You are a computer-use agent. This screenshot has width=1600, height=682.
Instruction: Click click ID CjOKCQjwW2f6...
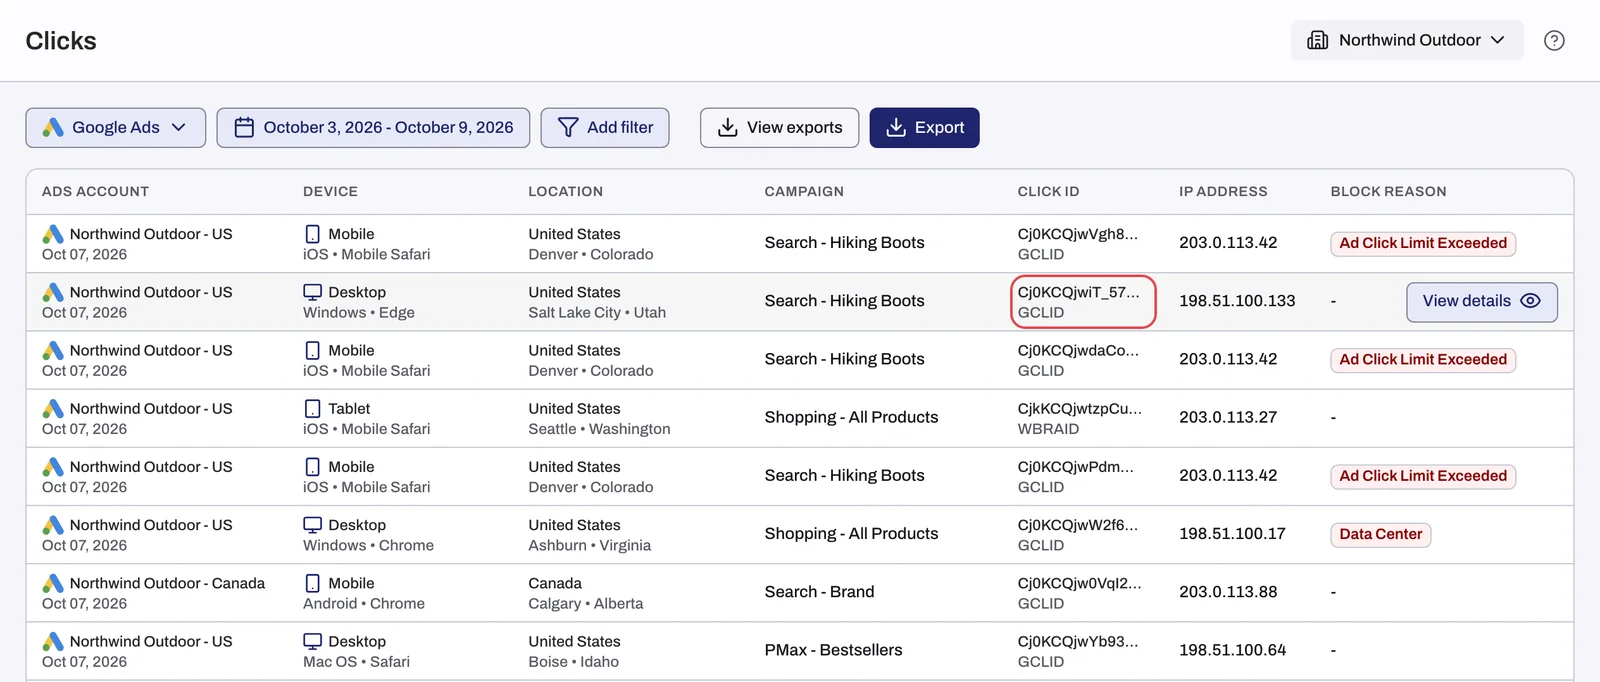click(x=1078, y=535)
